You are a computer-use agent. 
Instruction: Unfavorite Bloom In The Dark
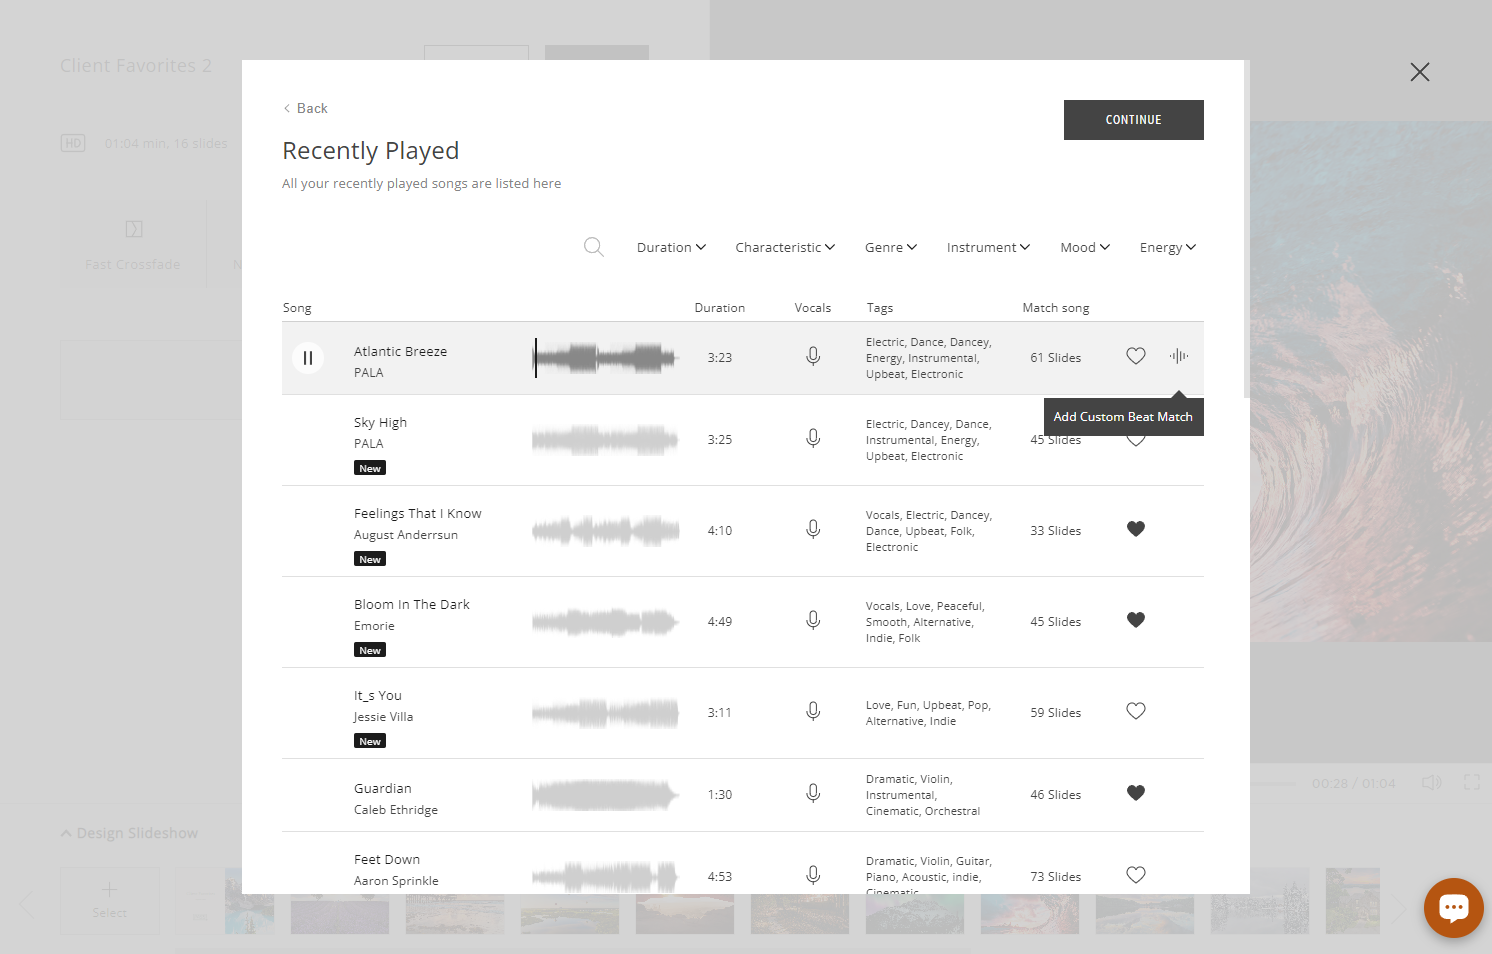coord(1136,620)
